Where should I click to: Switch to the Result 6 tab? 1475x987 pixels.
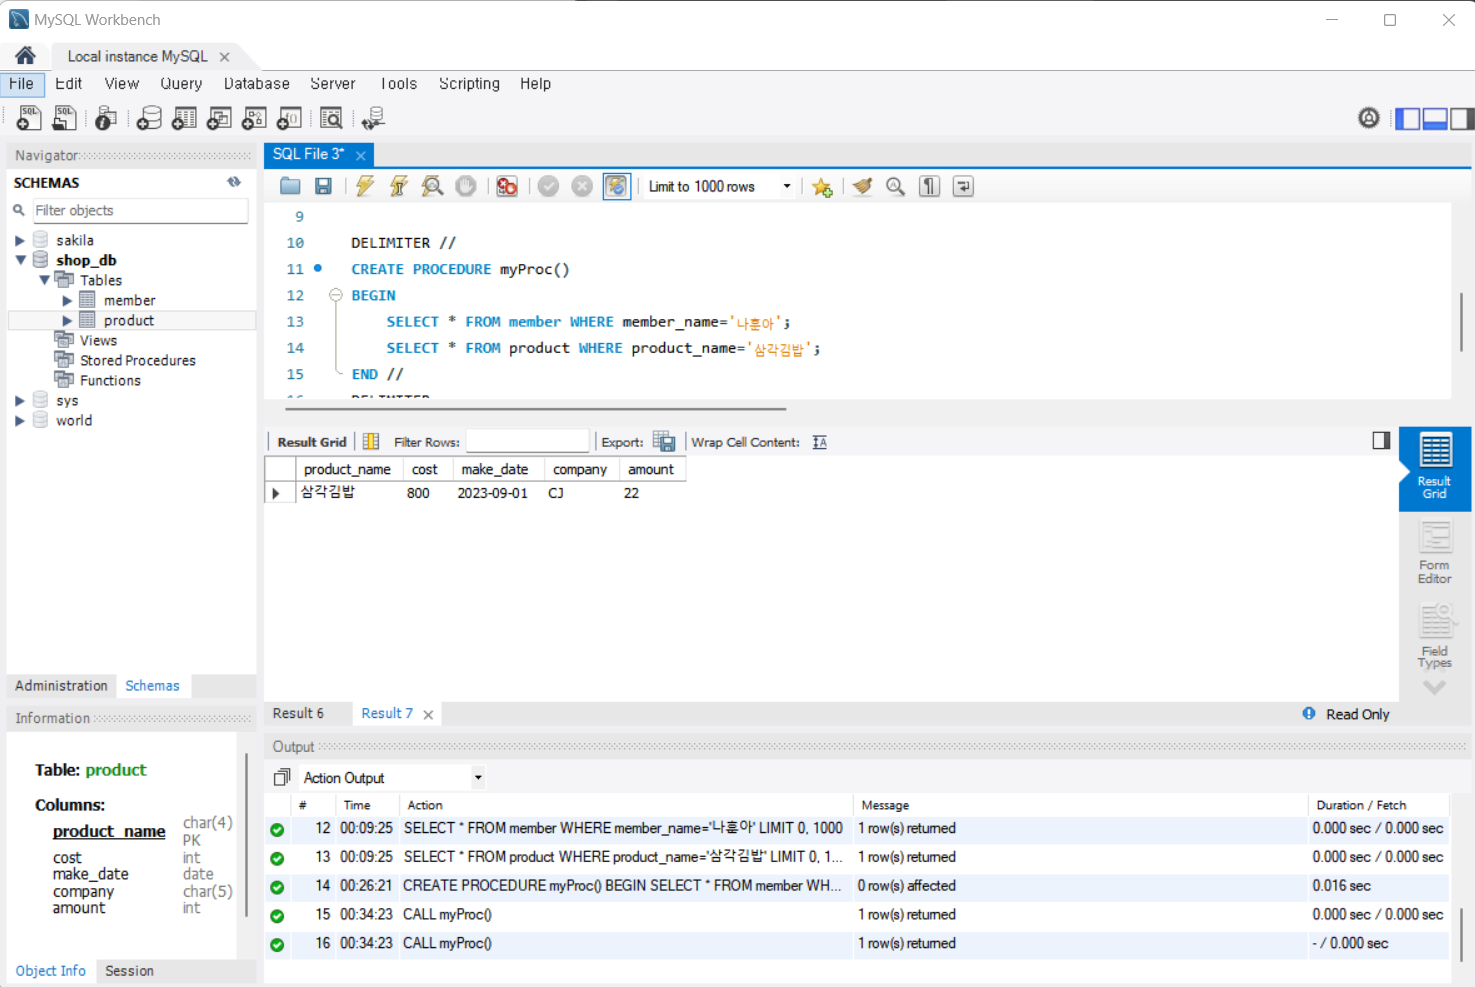(x=298, y=713)
